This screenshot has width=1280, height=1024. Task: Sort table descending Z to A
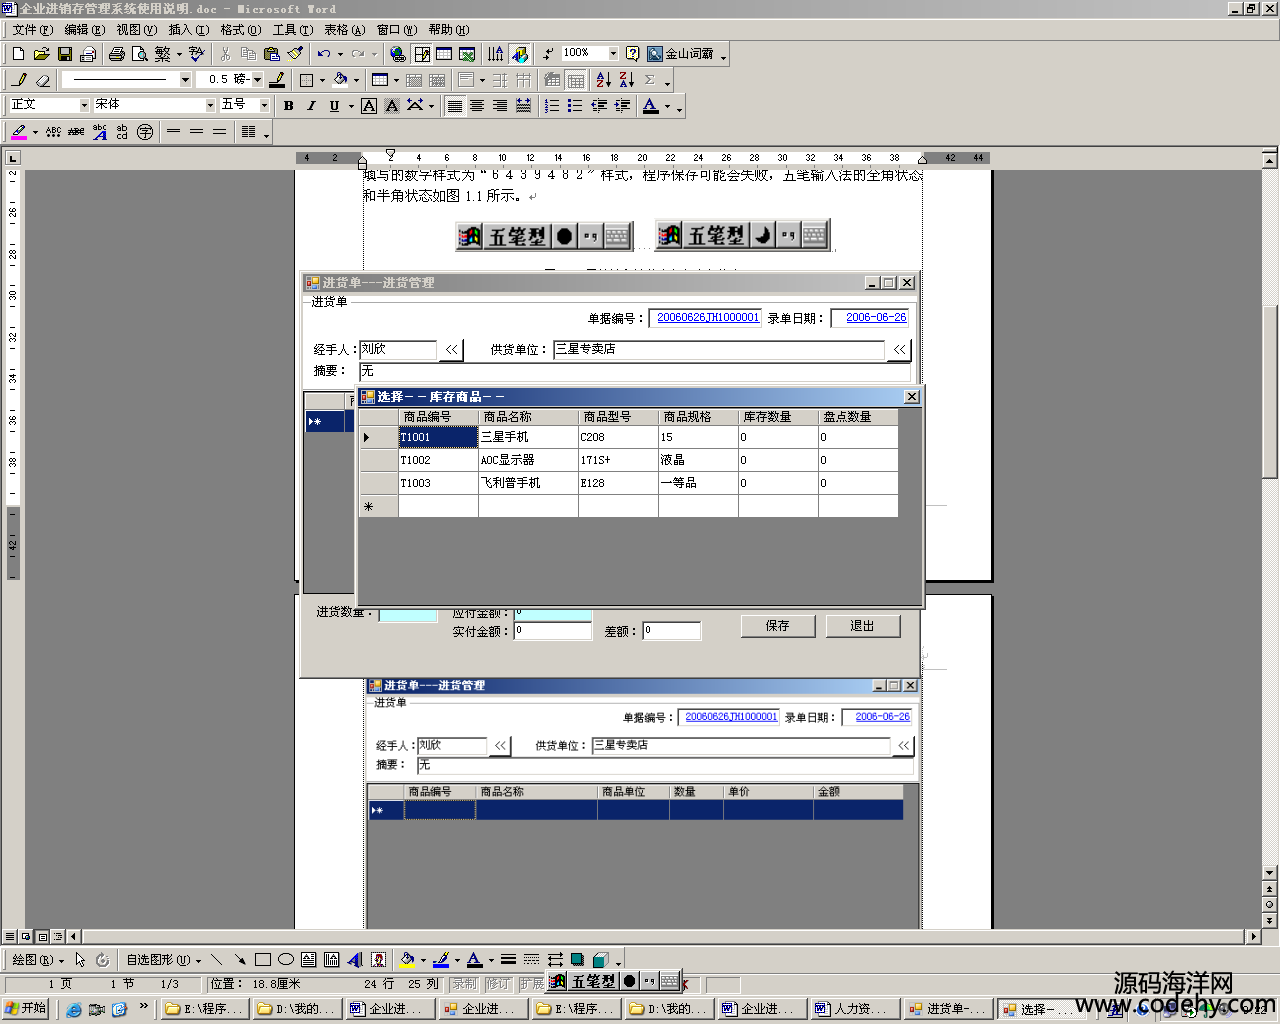627,80
